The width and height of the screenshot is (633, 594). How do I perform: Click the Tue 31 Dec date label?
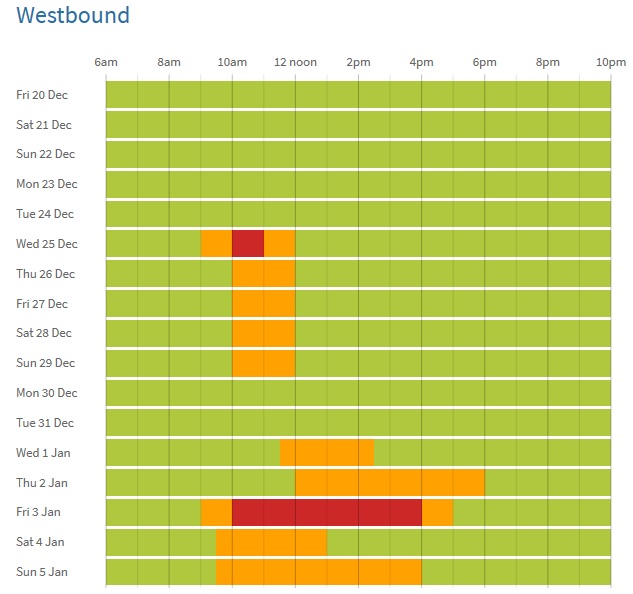(45, 423)
